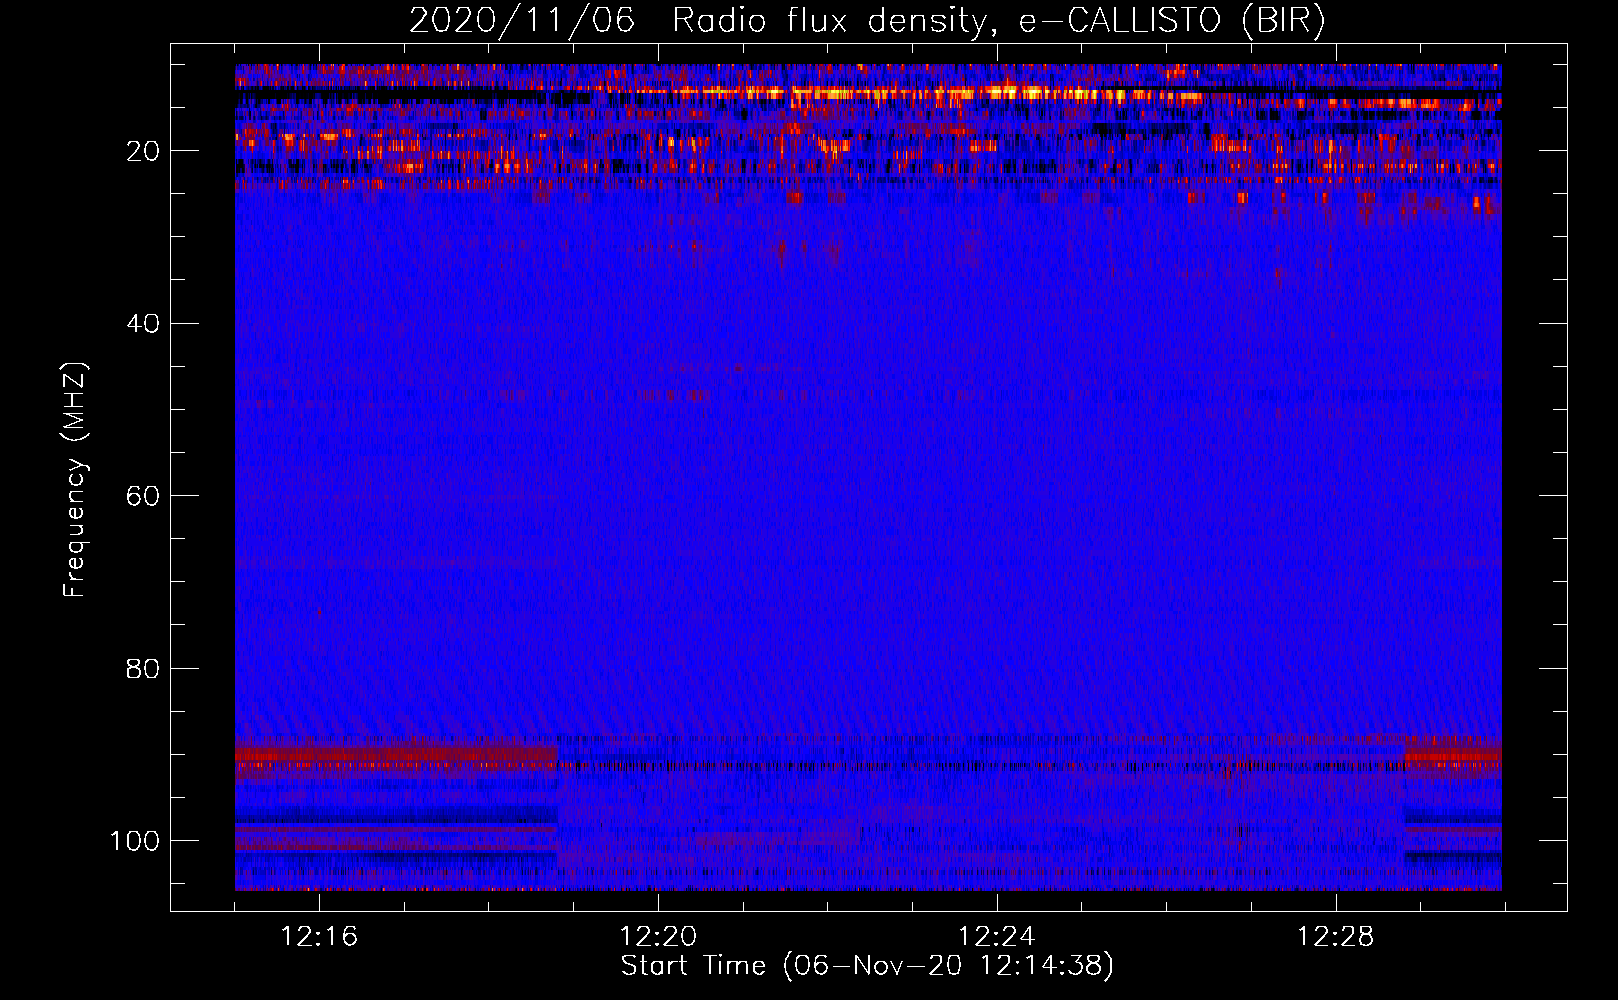Select the 40 MHz frequency tick label

(143, 324)
